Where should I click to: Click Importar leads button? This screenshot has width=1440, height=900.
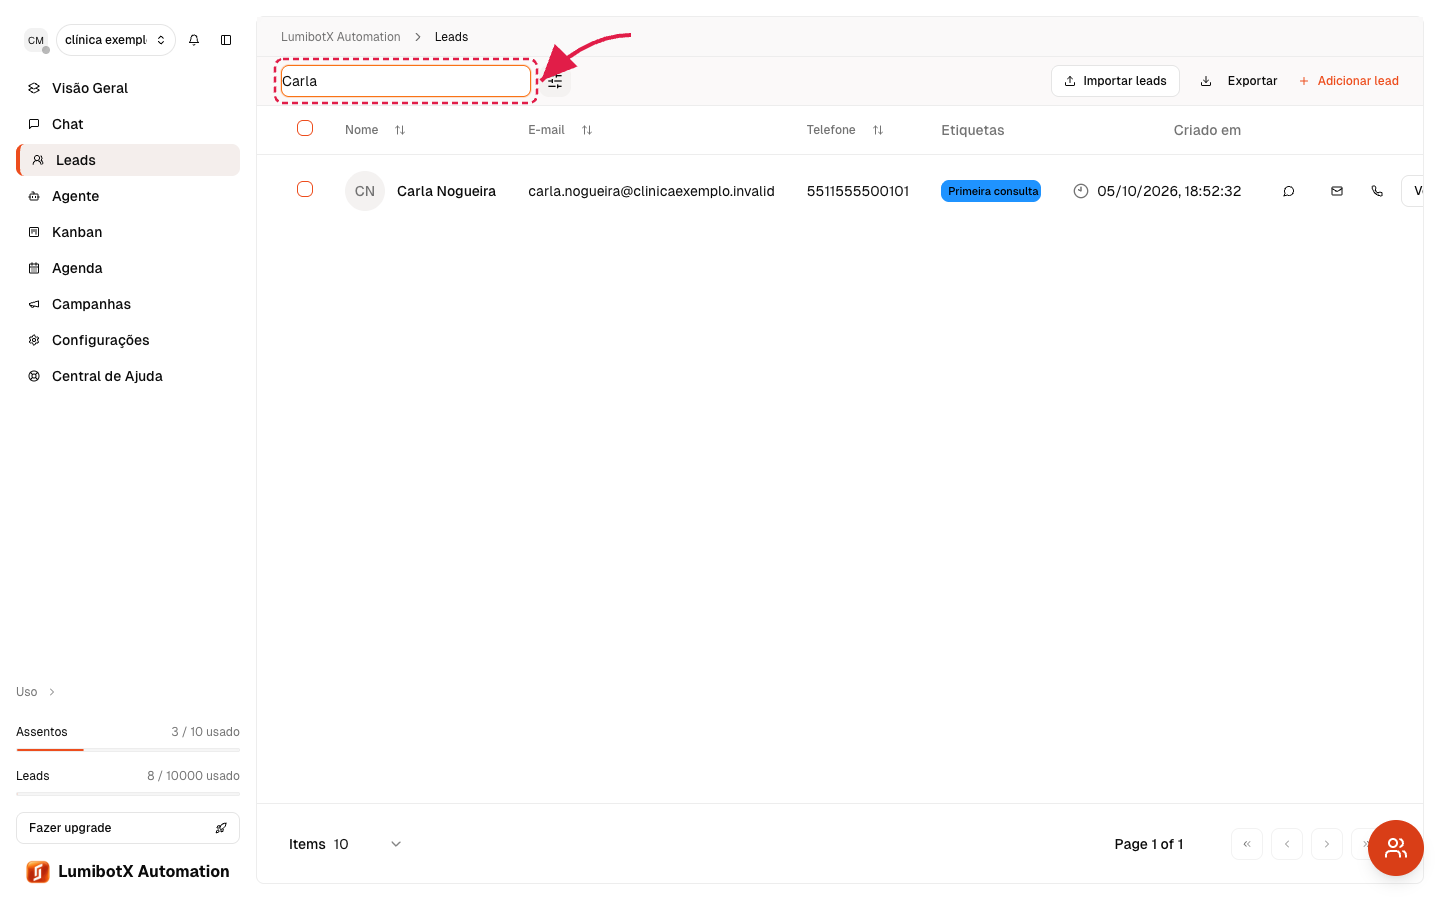(1115, 81)
